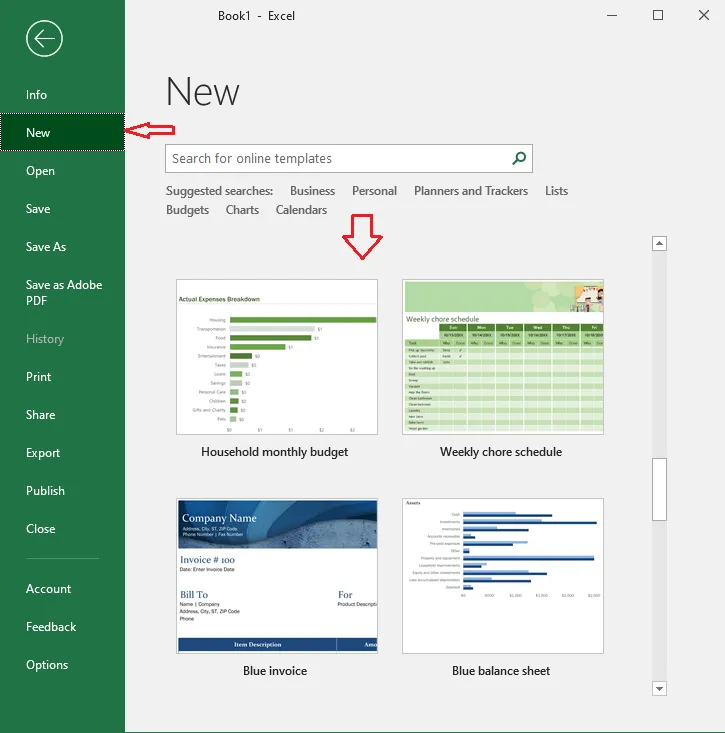Choose Close to close the workbook
The image size is (725, 733).
(62, 529)
